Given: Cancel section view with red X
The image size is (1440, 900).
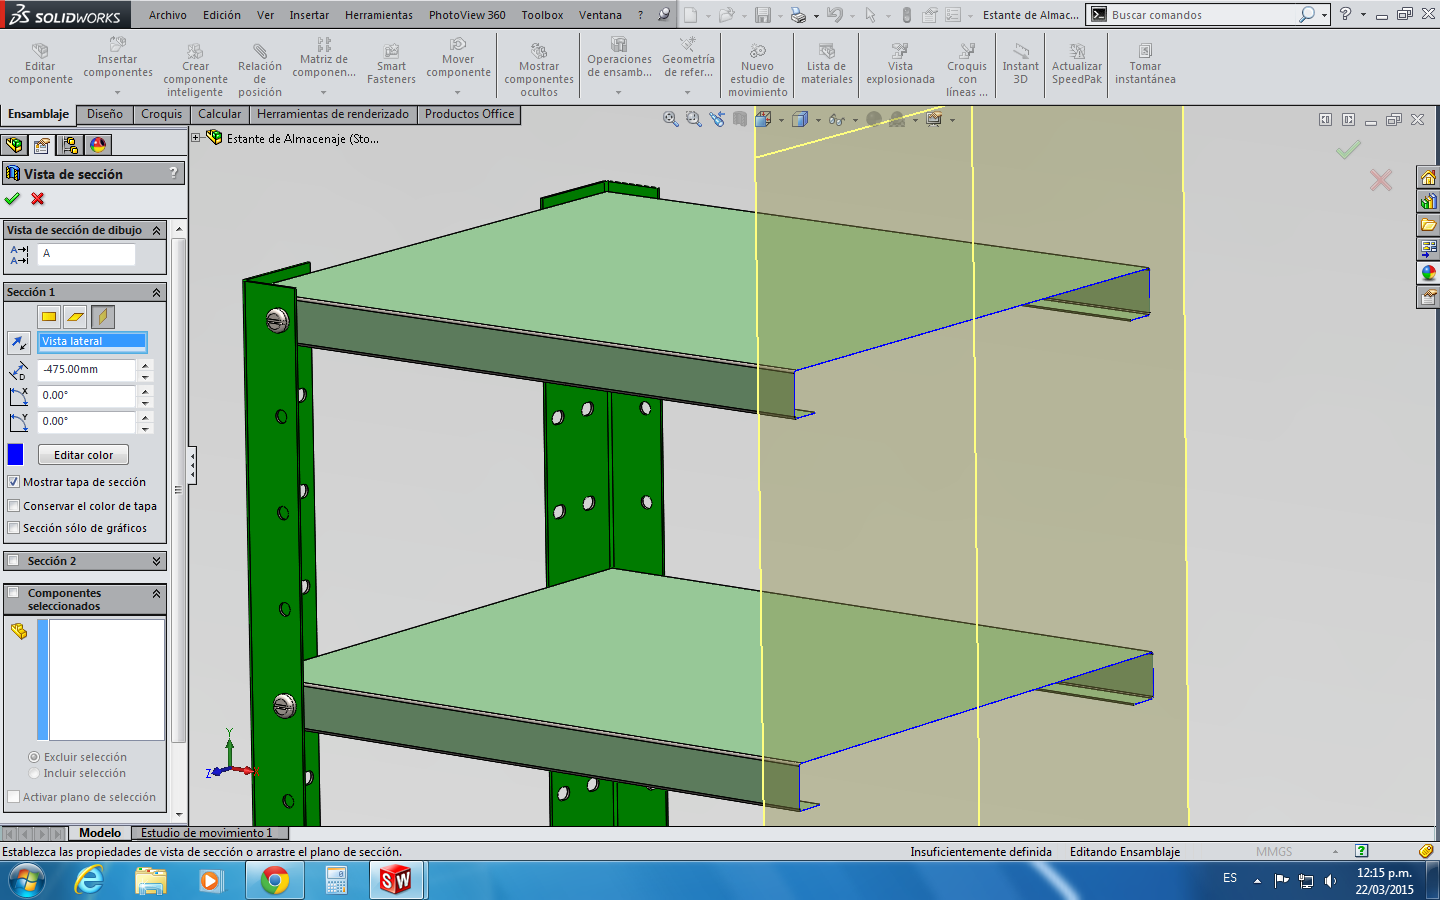Looking at the screenshot, I should pos(38,199).
